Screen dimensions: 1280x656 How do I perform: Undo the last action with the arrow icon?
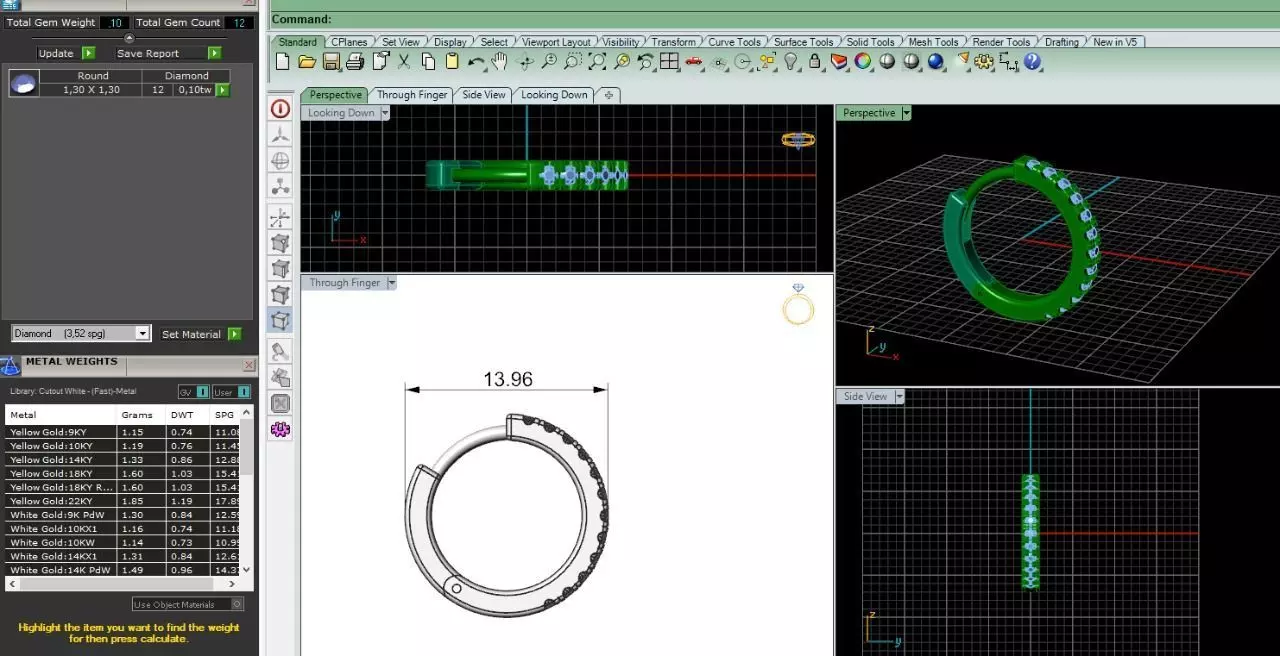(x=476, y=62)
